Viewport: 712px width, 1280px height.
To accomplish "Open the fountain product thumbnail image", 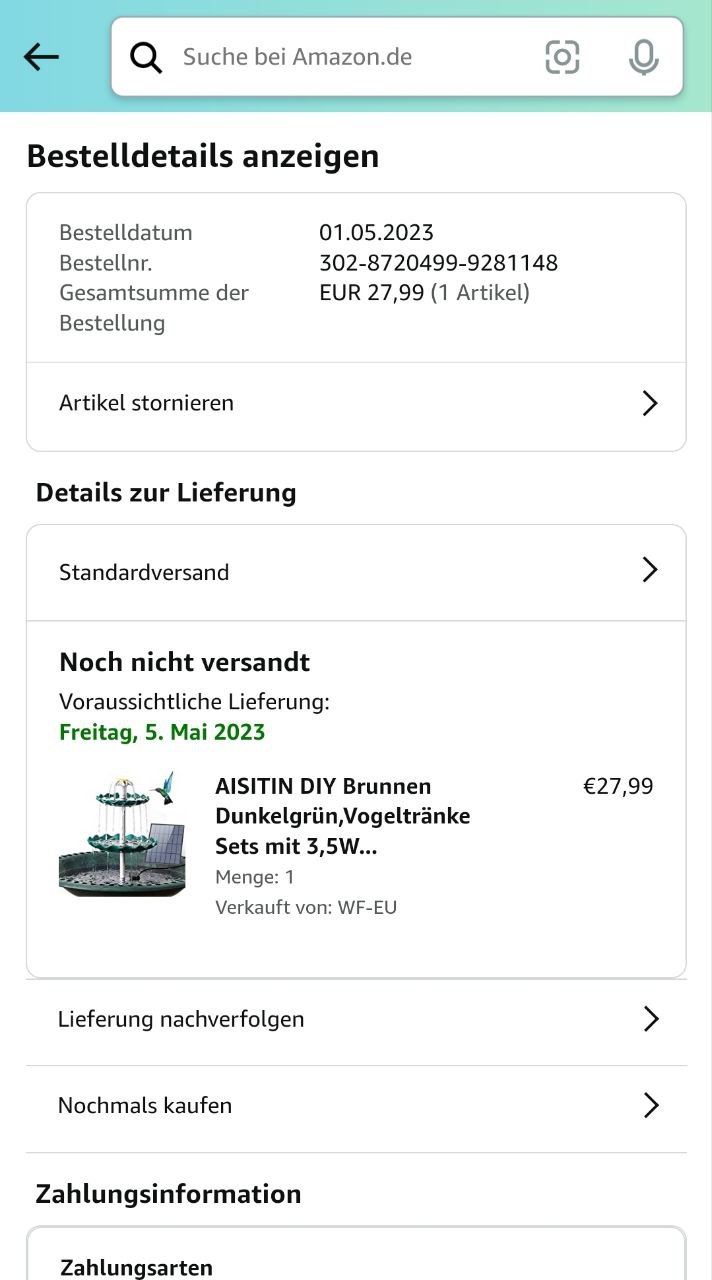I will click(x=122, y=833).
